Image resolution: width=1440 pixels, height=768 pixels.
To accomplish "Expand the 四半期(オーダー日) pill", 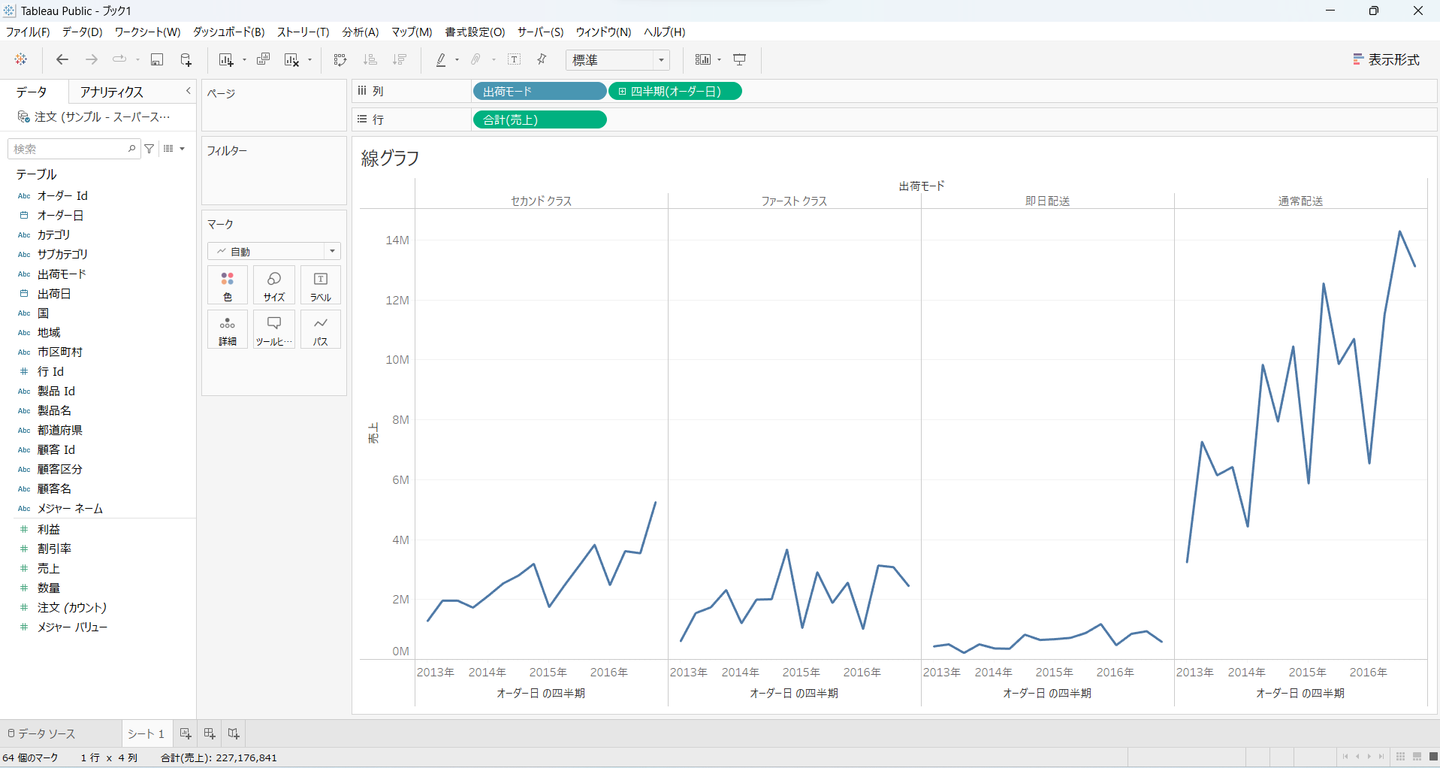I will (x=622, y=92).
